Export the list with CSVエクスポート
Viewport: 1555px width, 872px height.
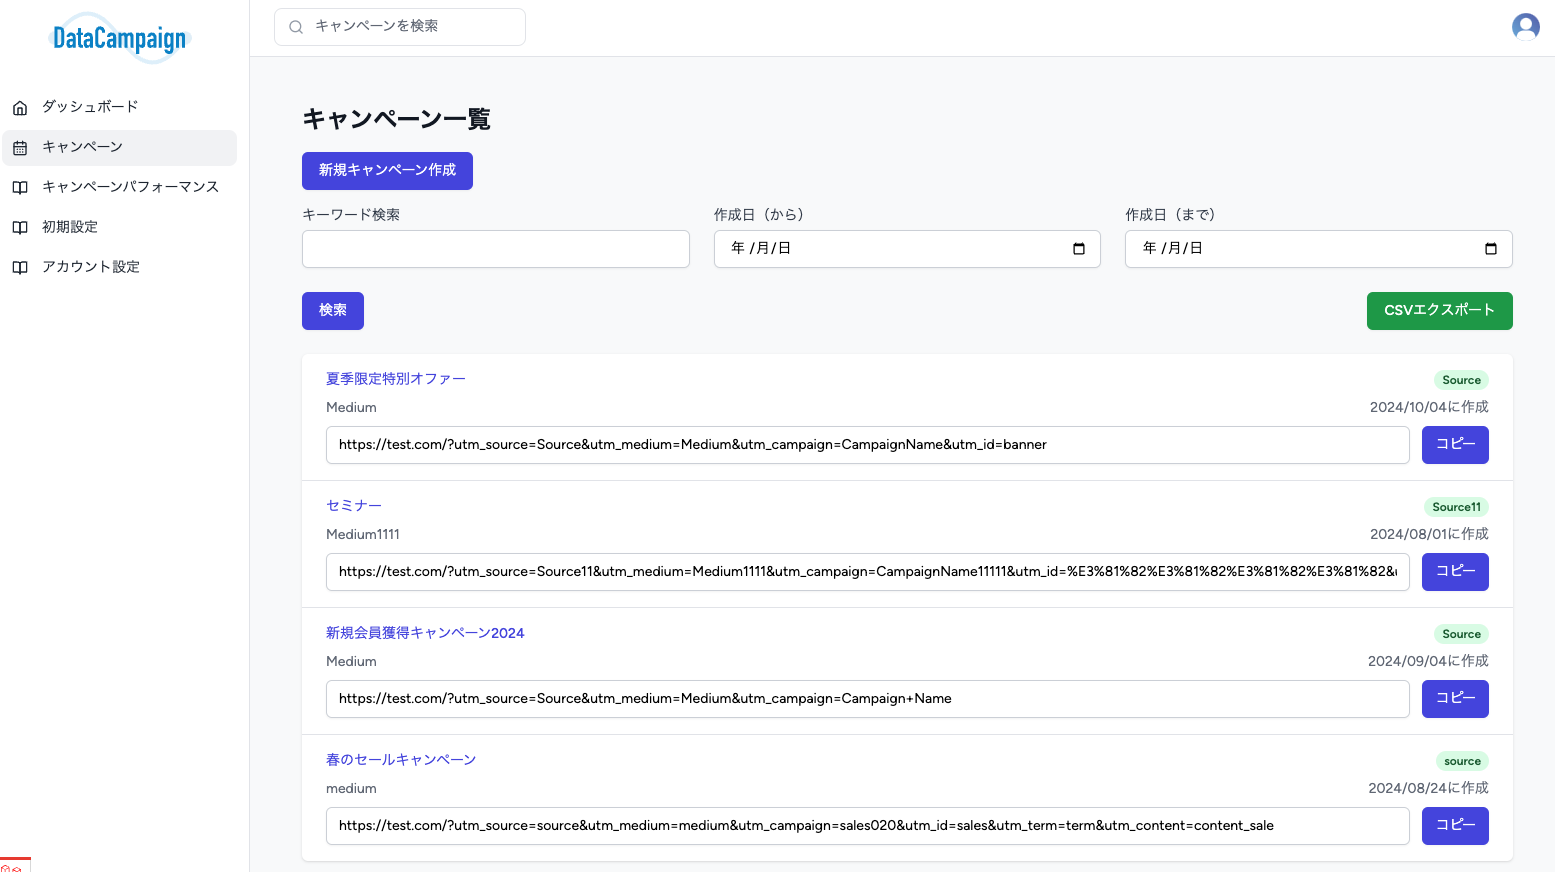(1439, 311)
